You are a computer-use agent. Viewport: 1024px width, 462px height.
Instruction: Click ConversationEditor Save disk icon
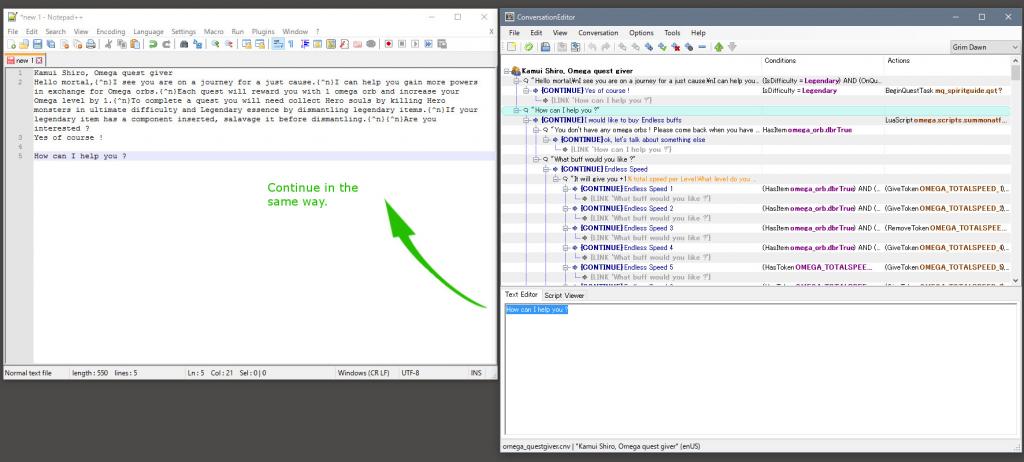click(545, 47)
